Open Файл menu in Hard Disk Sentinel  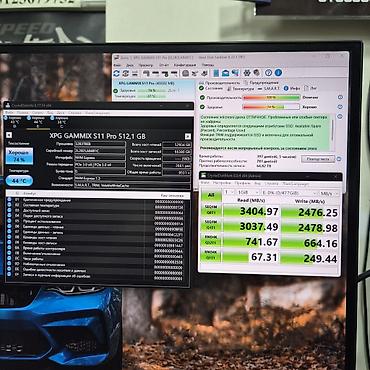tap(117, 65)
